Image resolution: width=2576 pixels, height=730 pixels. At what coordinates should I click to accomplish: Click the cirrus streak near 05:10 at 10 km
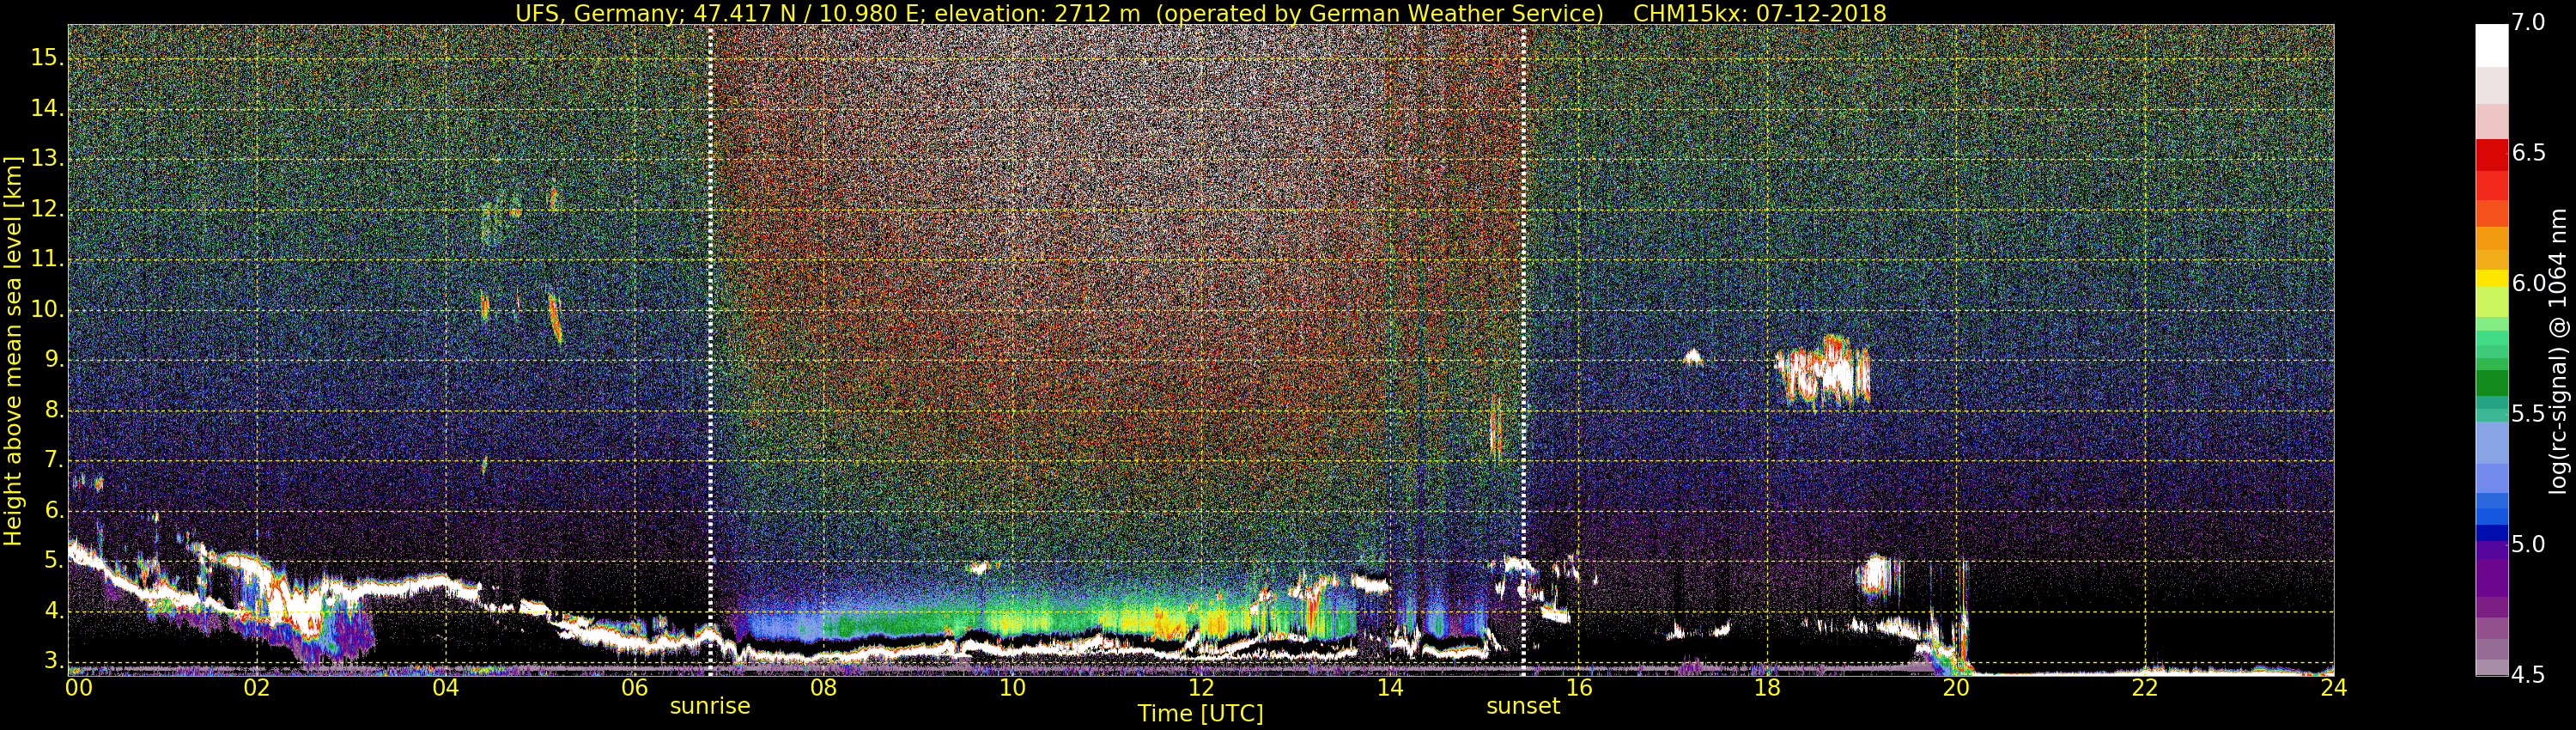click(555, 316)
